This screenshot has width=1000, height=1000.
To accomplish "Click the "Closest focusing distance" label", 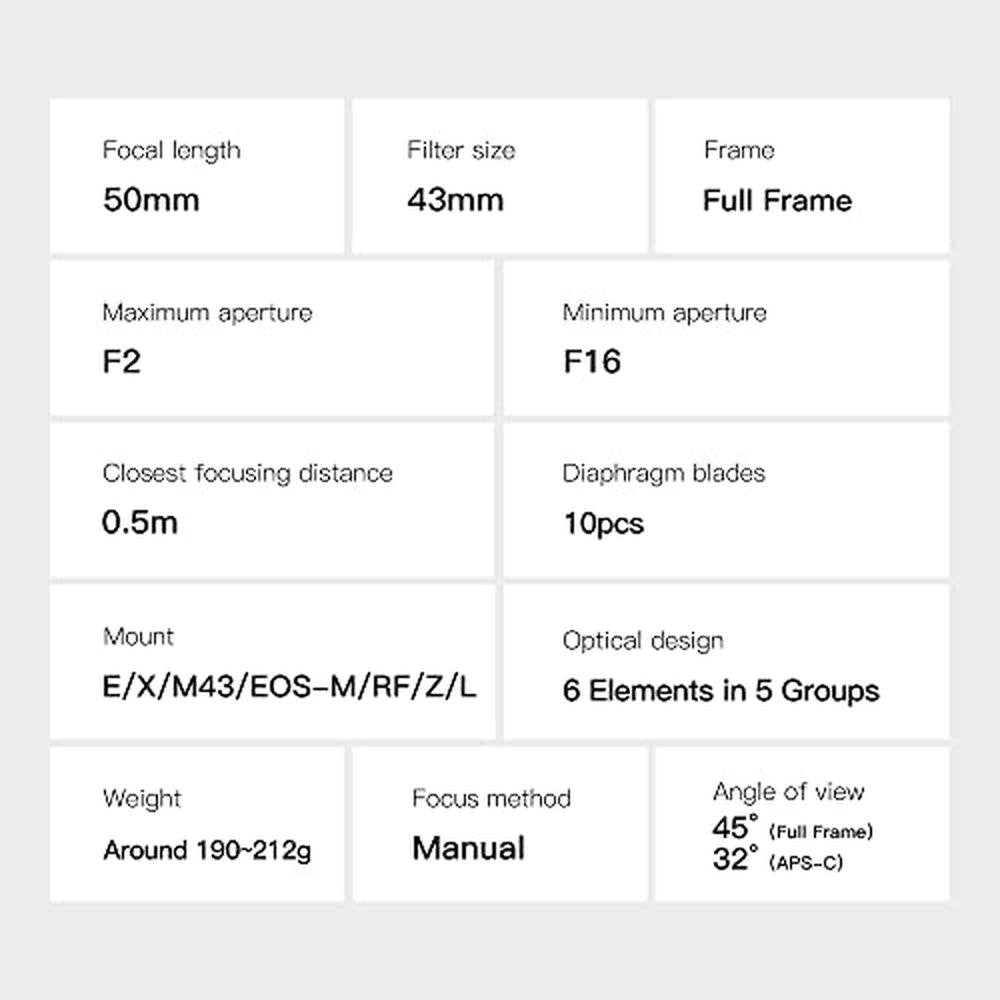I will point(247,473).
